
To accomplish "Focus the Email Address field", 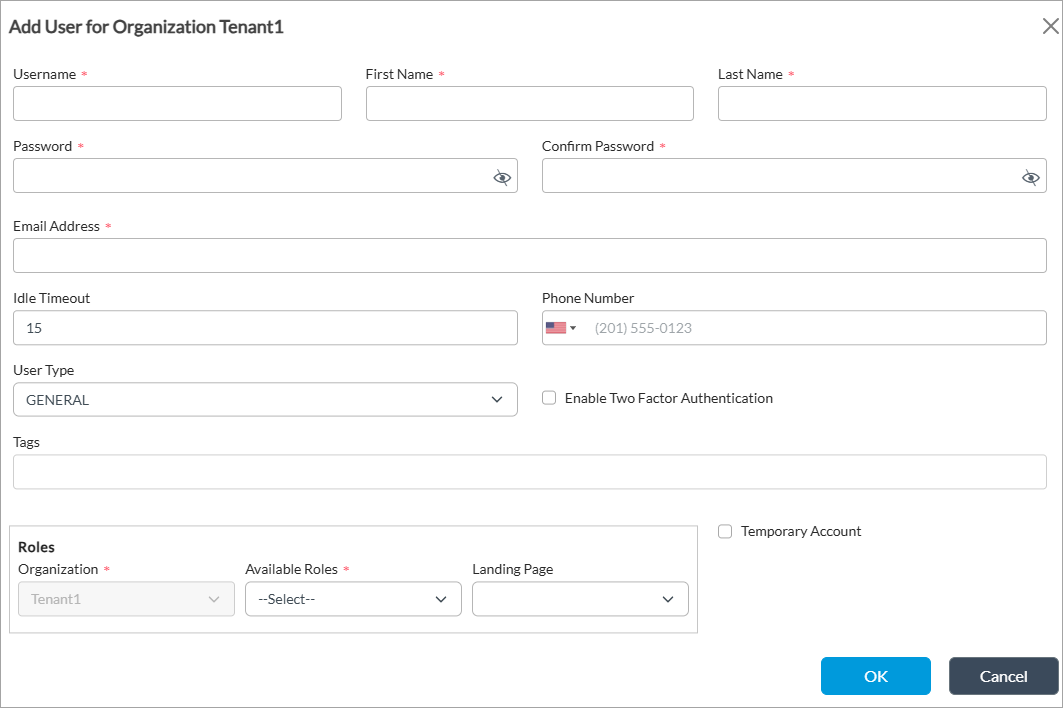I will tap(529, 256).
